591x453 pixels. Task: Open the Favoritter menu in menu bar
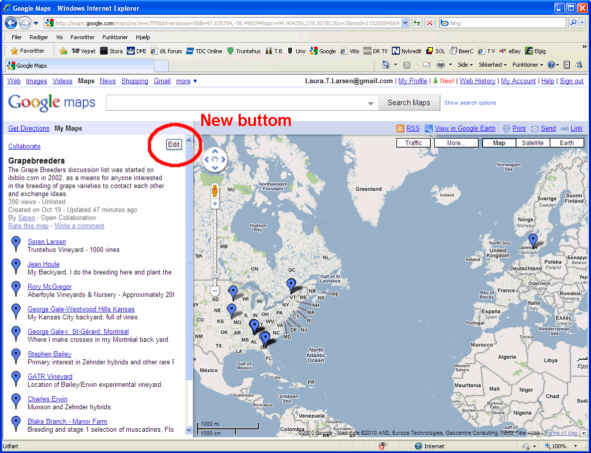coord(82,37)
